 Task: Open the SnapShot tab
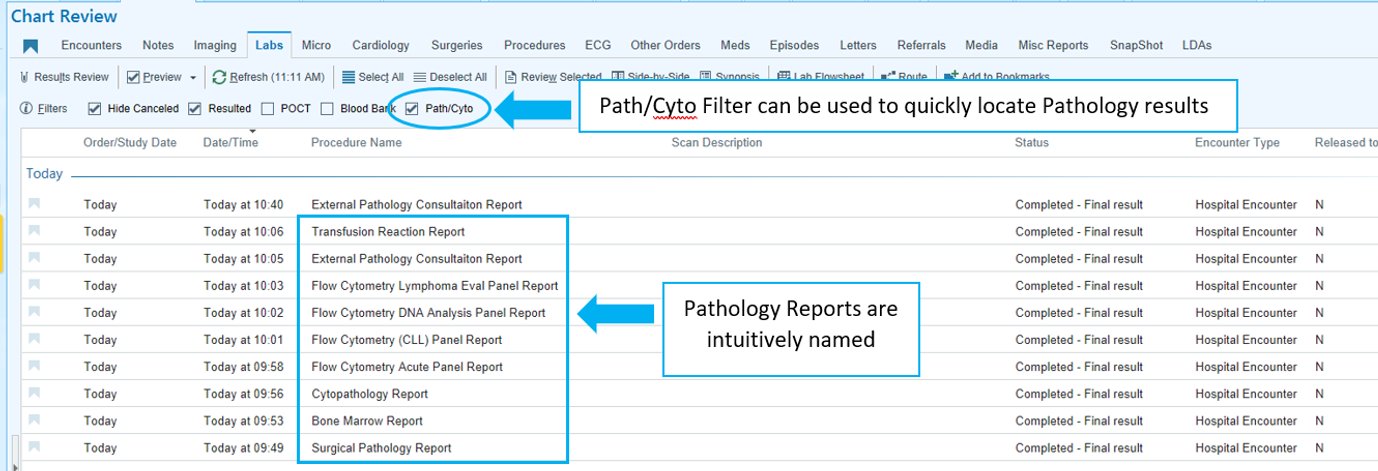click(1135, 45)
